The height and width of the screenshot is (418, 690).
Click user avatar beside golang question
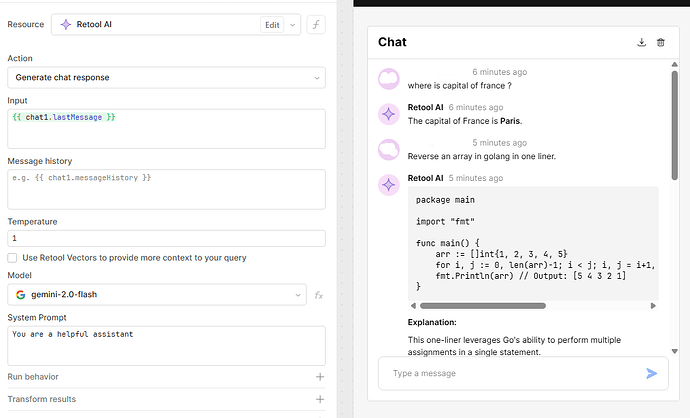click(389, 150)
